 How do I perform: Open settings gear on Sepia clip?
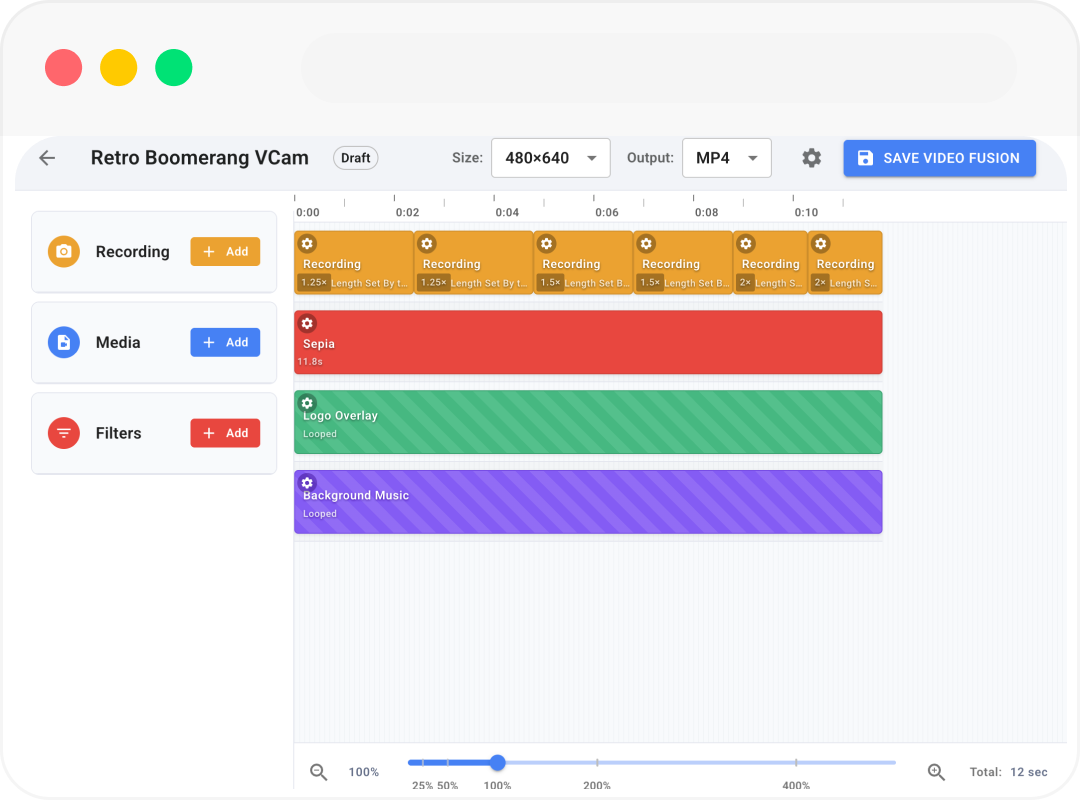click(307, 323)
